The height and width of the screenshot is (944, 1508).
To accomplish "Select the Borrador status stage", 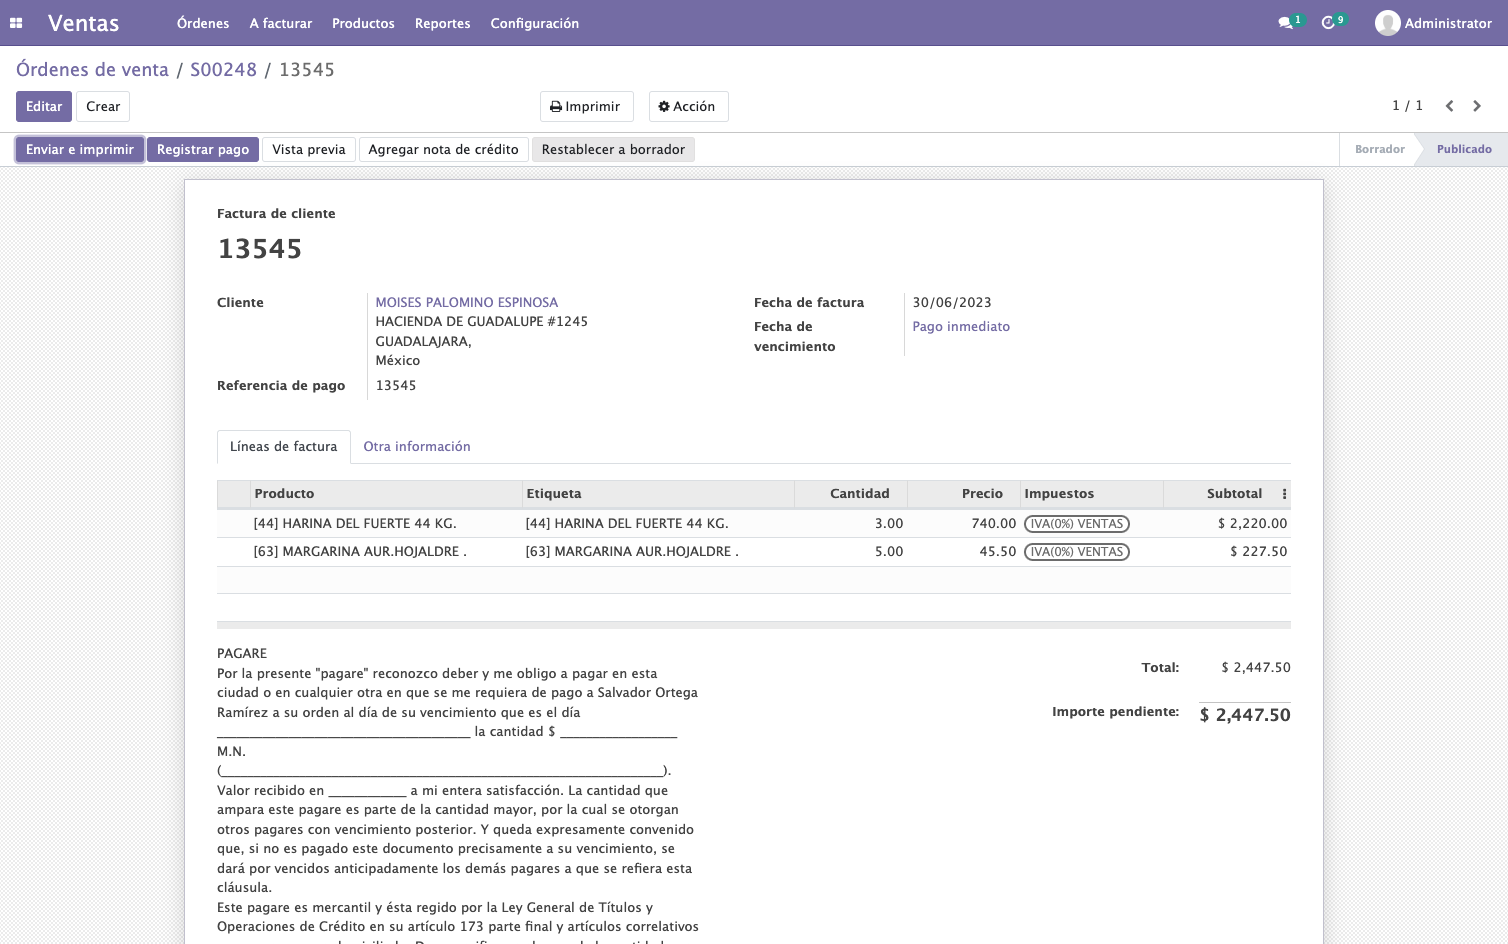I will pos(1380,150).
